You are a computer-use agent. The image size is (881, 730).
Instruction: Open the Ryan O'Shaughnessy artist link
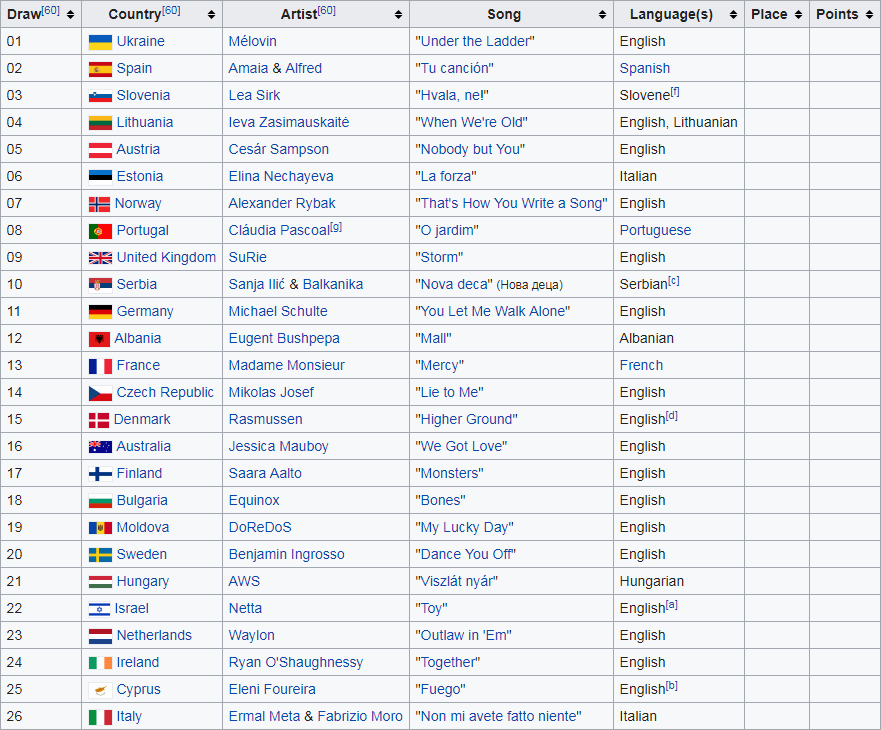[x=296, y=662]
